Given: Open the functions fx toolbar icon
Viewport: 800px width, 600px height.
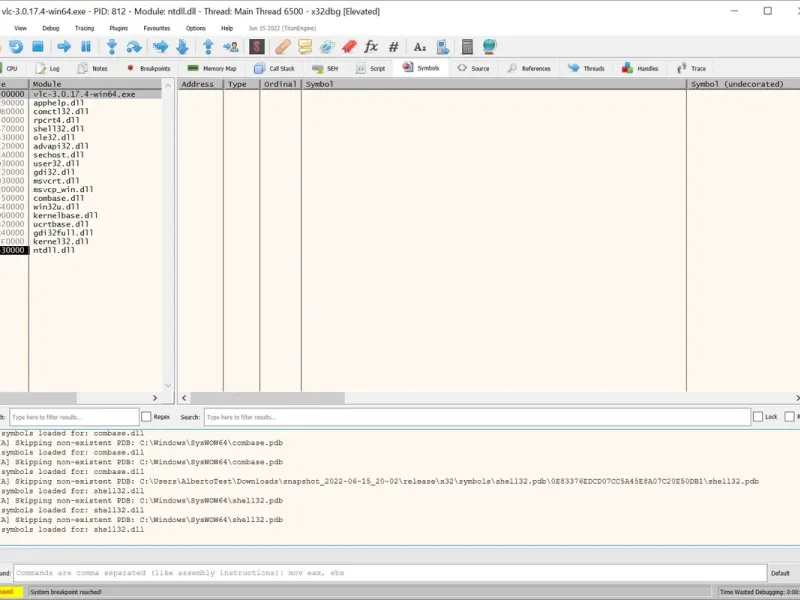Looking at the screenshot, I should [371, 47].
